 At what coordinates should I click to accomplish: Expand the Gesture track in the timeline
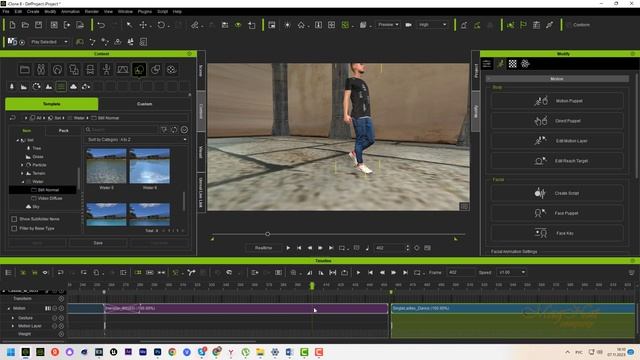(13, 318)
